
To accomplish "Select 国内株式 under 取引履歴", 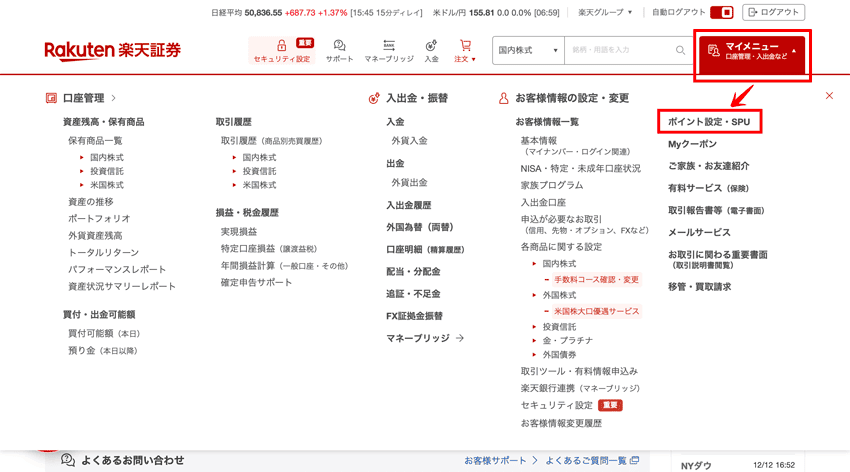I will [259, 158].
